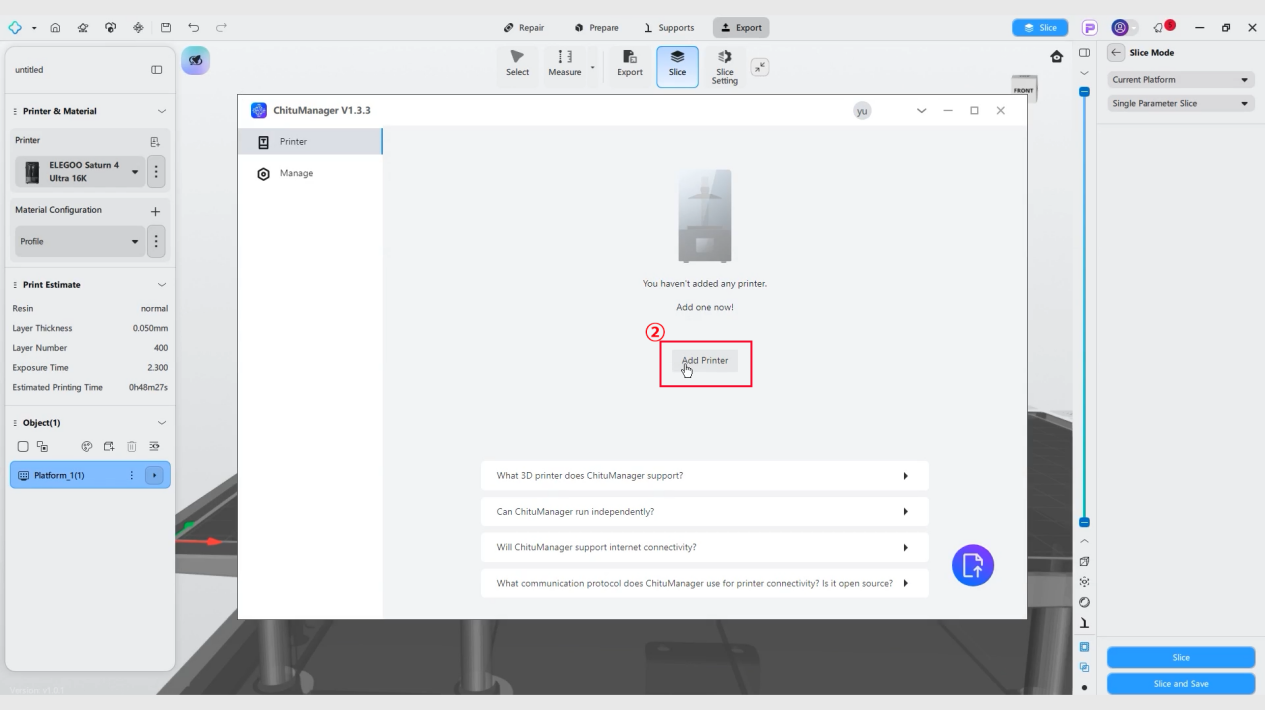Viewport: 1265px width, 710px height.
Task: Redo the last undone action
Action: (221, 28)
